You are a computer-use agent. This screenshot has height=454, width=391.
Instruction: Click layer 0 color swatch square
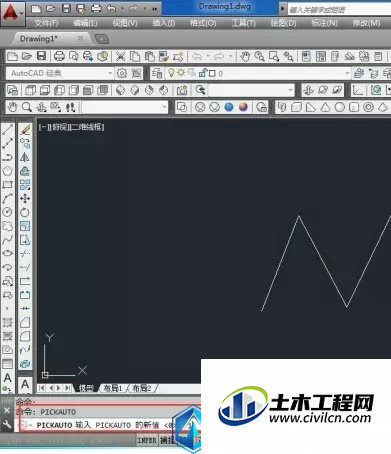tap(212, 73)
